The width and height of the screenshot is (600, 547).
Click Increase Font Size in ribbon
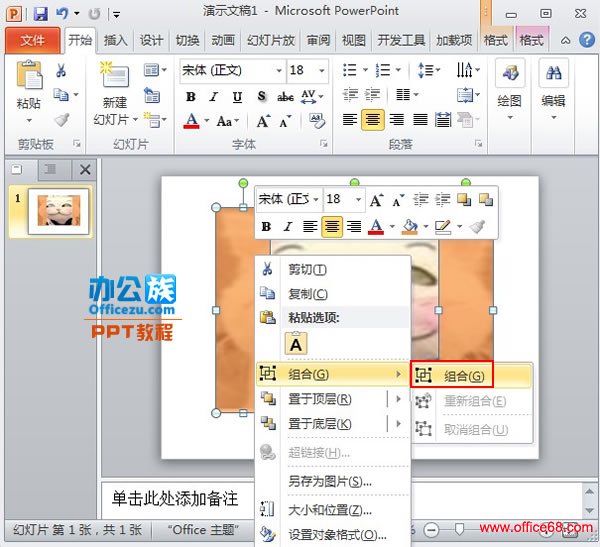coord(263,122)
